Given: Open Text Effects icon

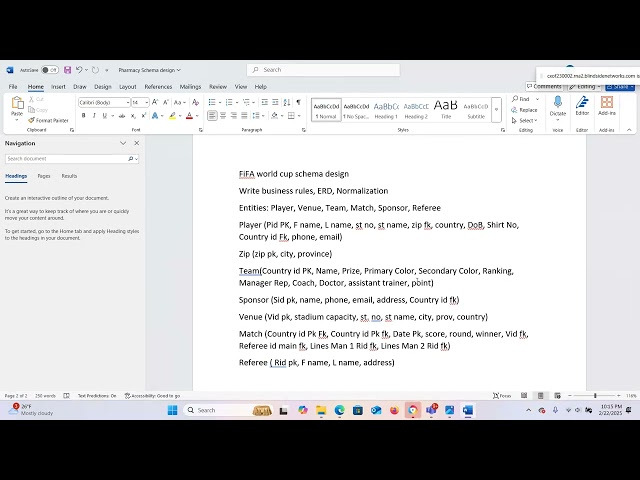Looking at the screenshot, I should pyautogui.click(x=155, y=116).
